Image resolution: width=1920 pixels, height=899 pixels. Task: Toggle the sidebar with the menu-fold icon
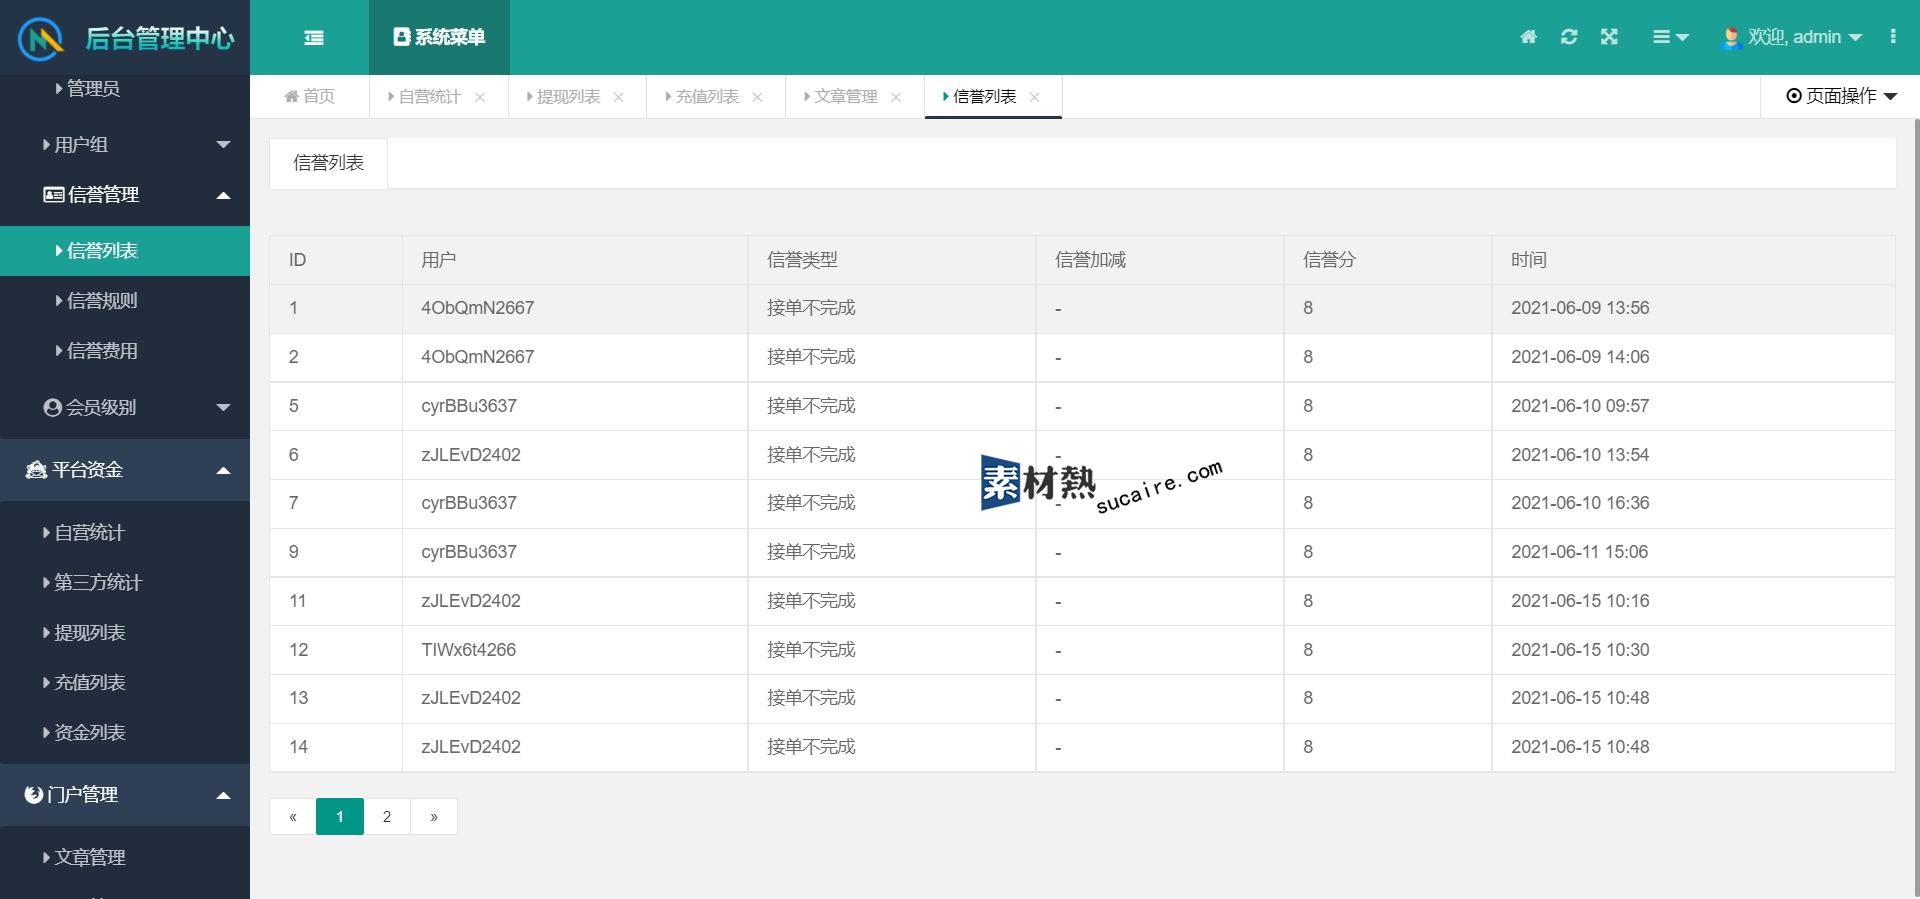coord(314,38)
